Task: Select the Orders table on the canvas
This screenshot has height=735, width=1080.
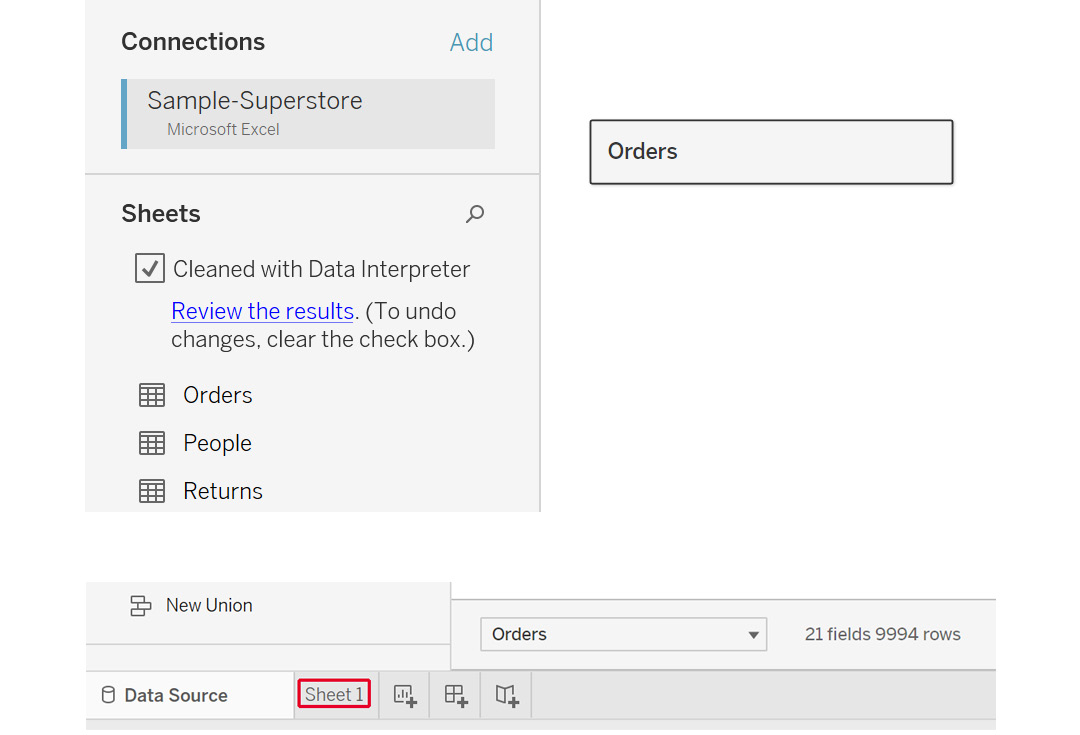Action: coord(771,152)
